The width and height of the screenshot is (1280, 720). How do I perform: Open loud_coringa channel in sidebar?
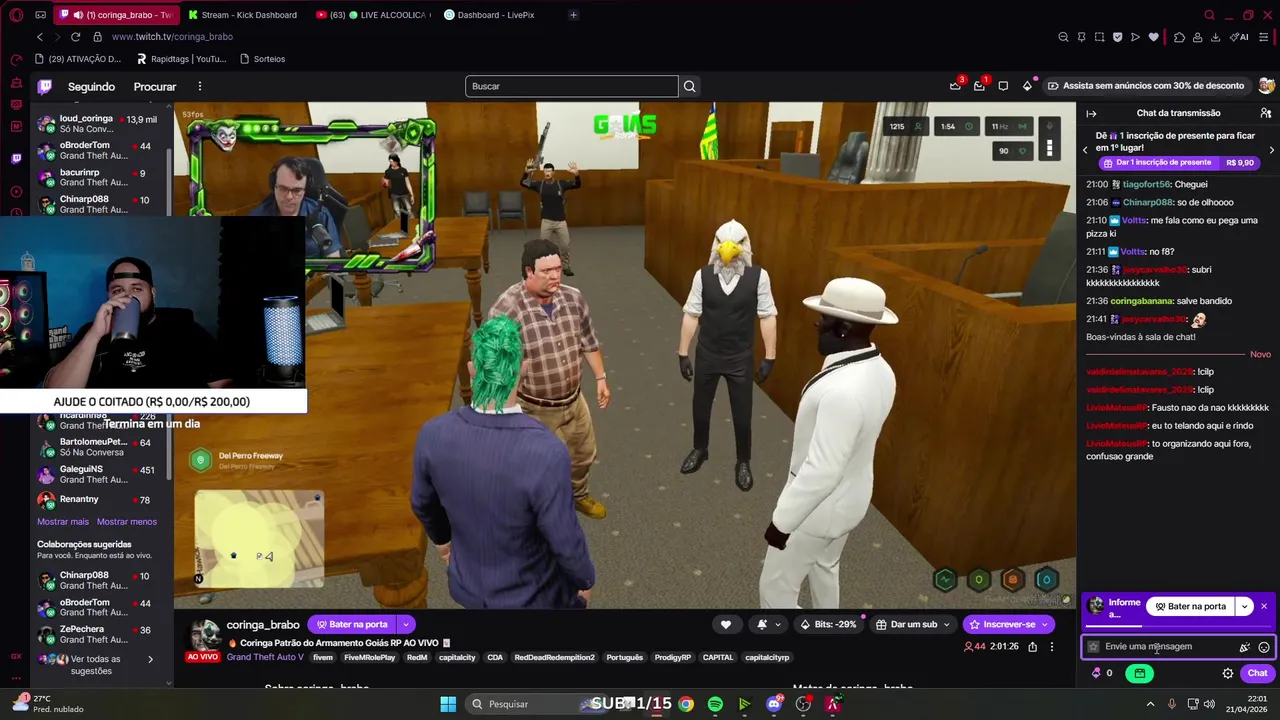pos(98,124)
